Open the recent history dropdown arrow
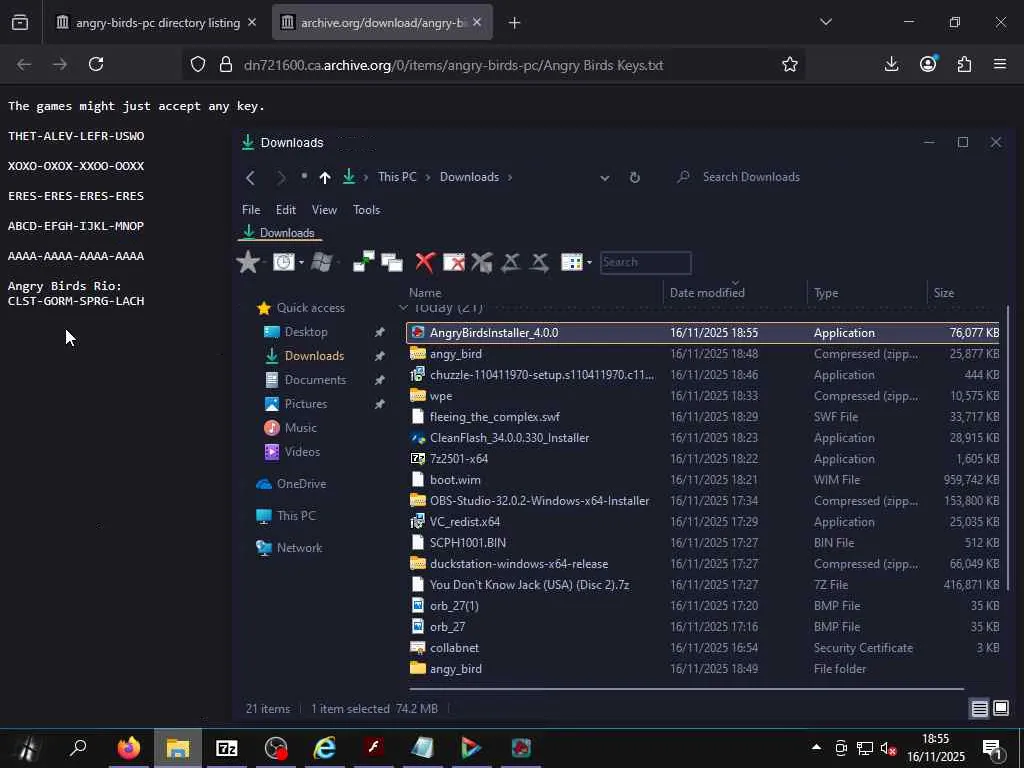Screen dimensions: 1024x768 click(x=301, y=263)
